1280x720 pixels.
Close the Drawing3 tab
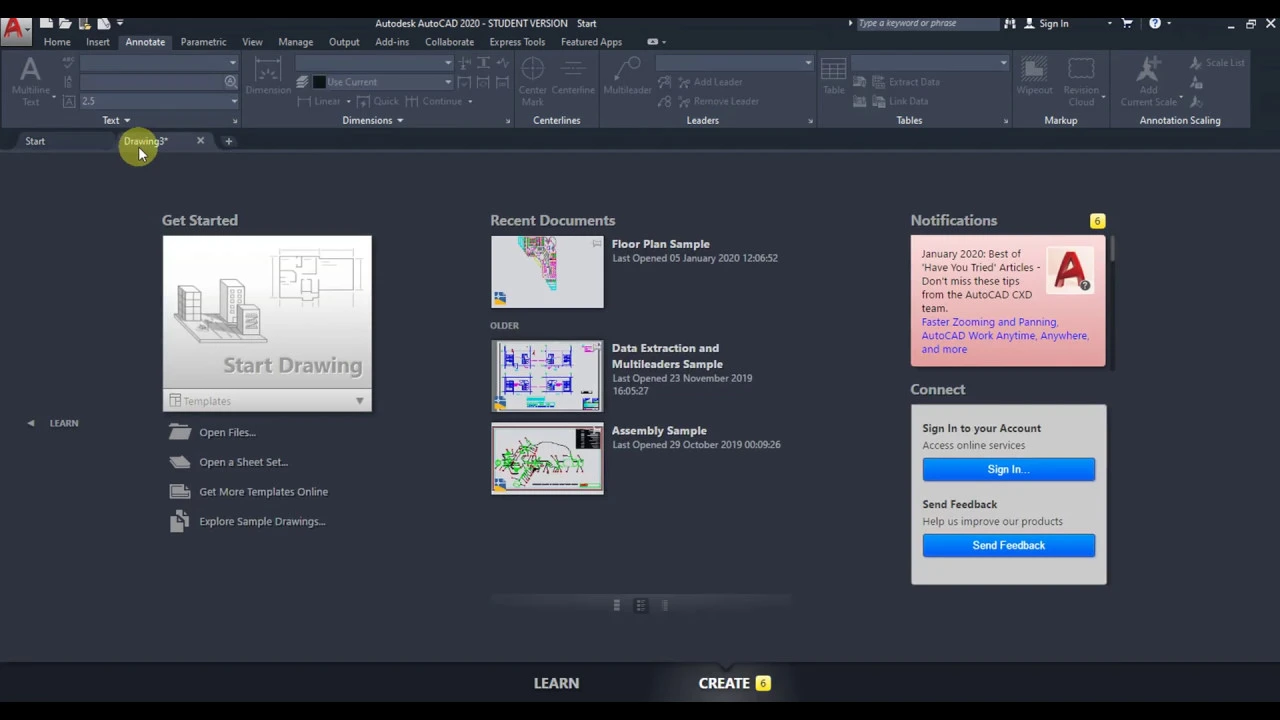(x=200, y=141)
